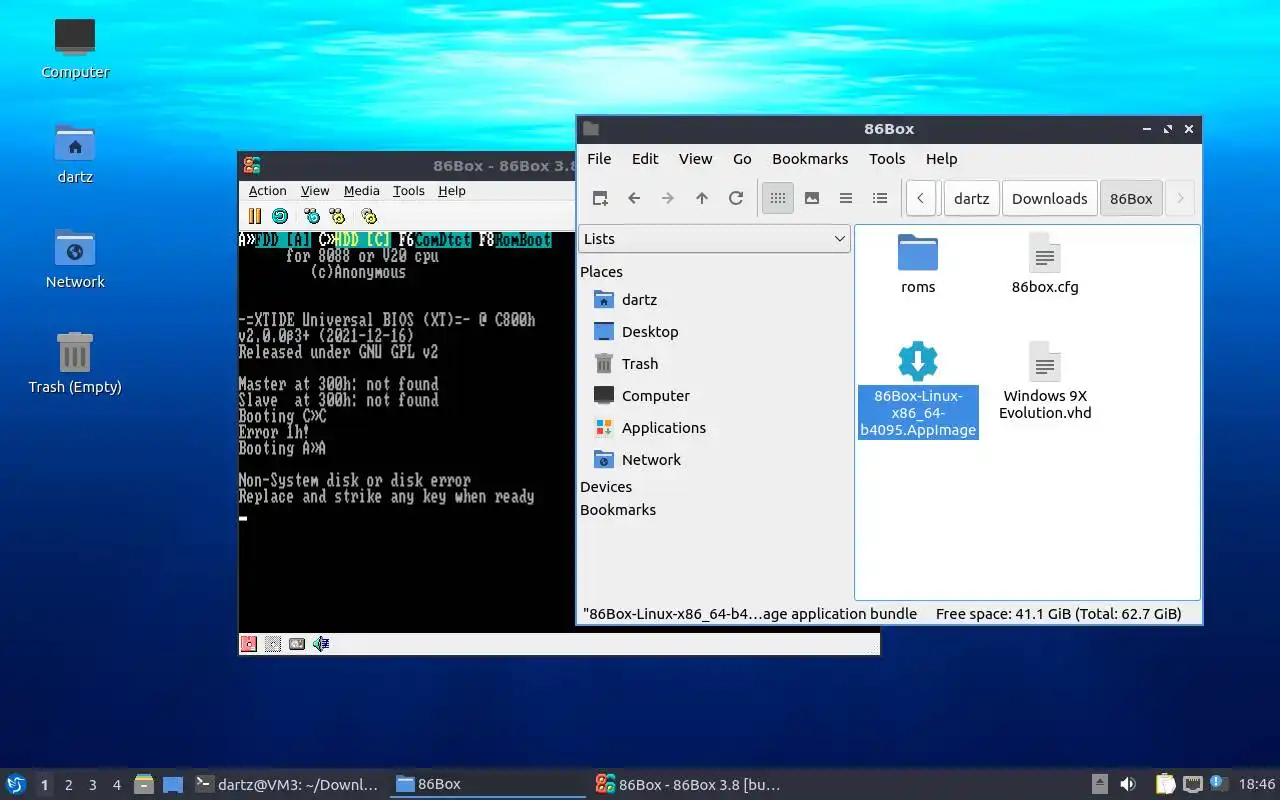
Task: Switch to thumbnail view mode
Action: [812, 198]
